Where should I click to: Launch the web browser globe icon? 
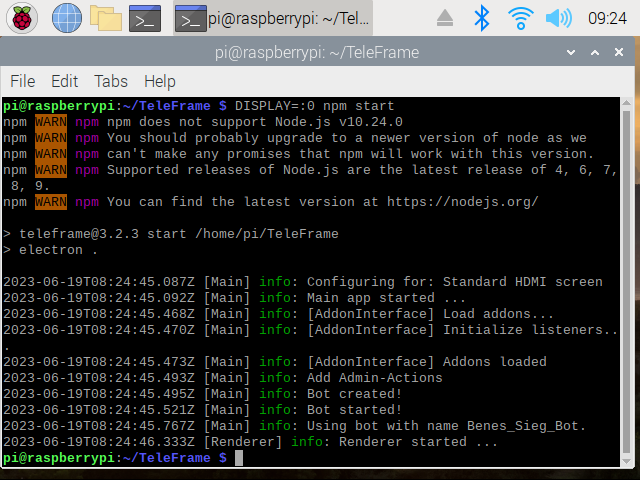pos(67,18)
